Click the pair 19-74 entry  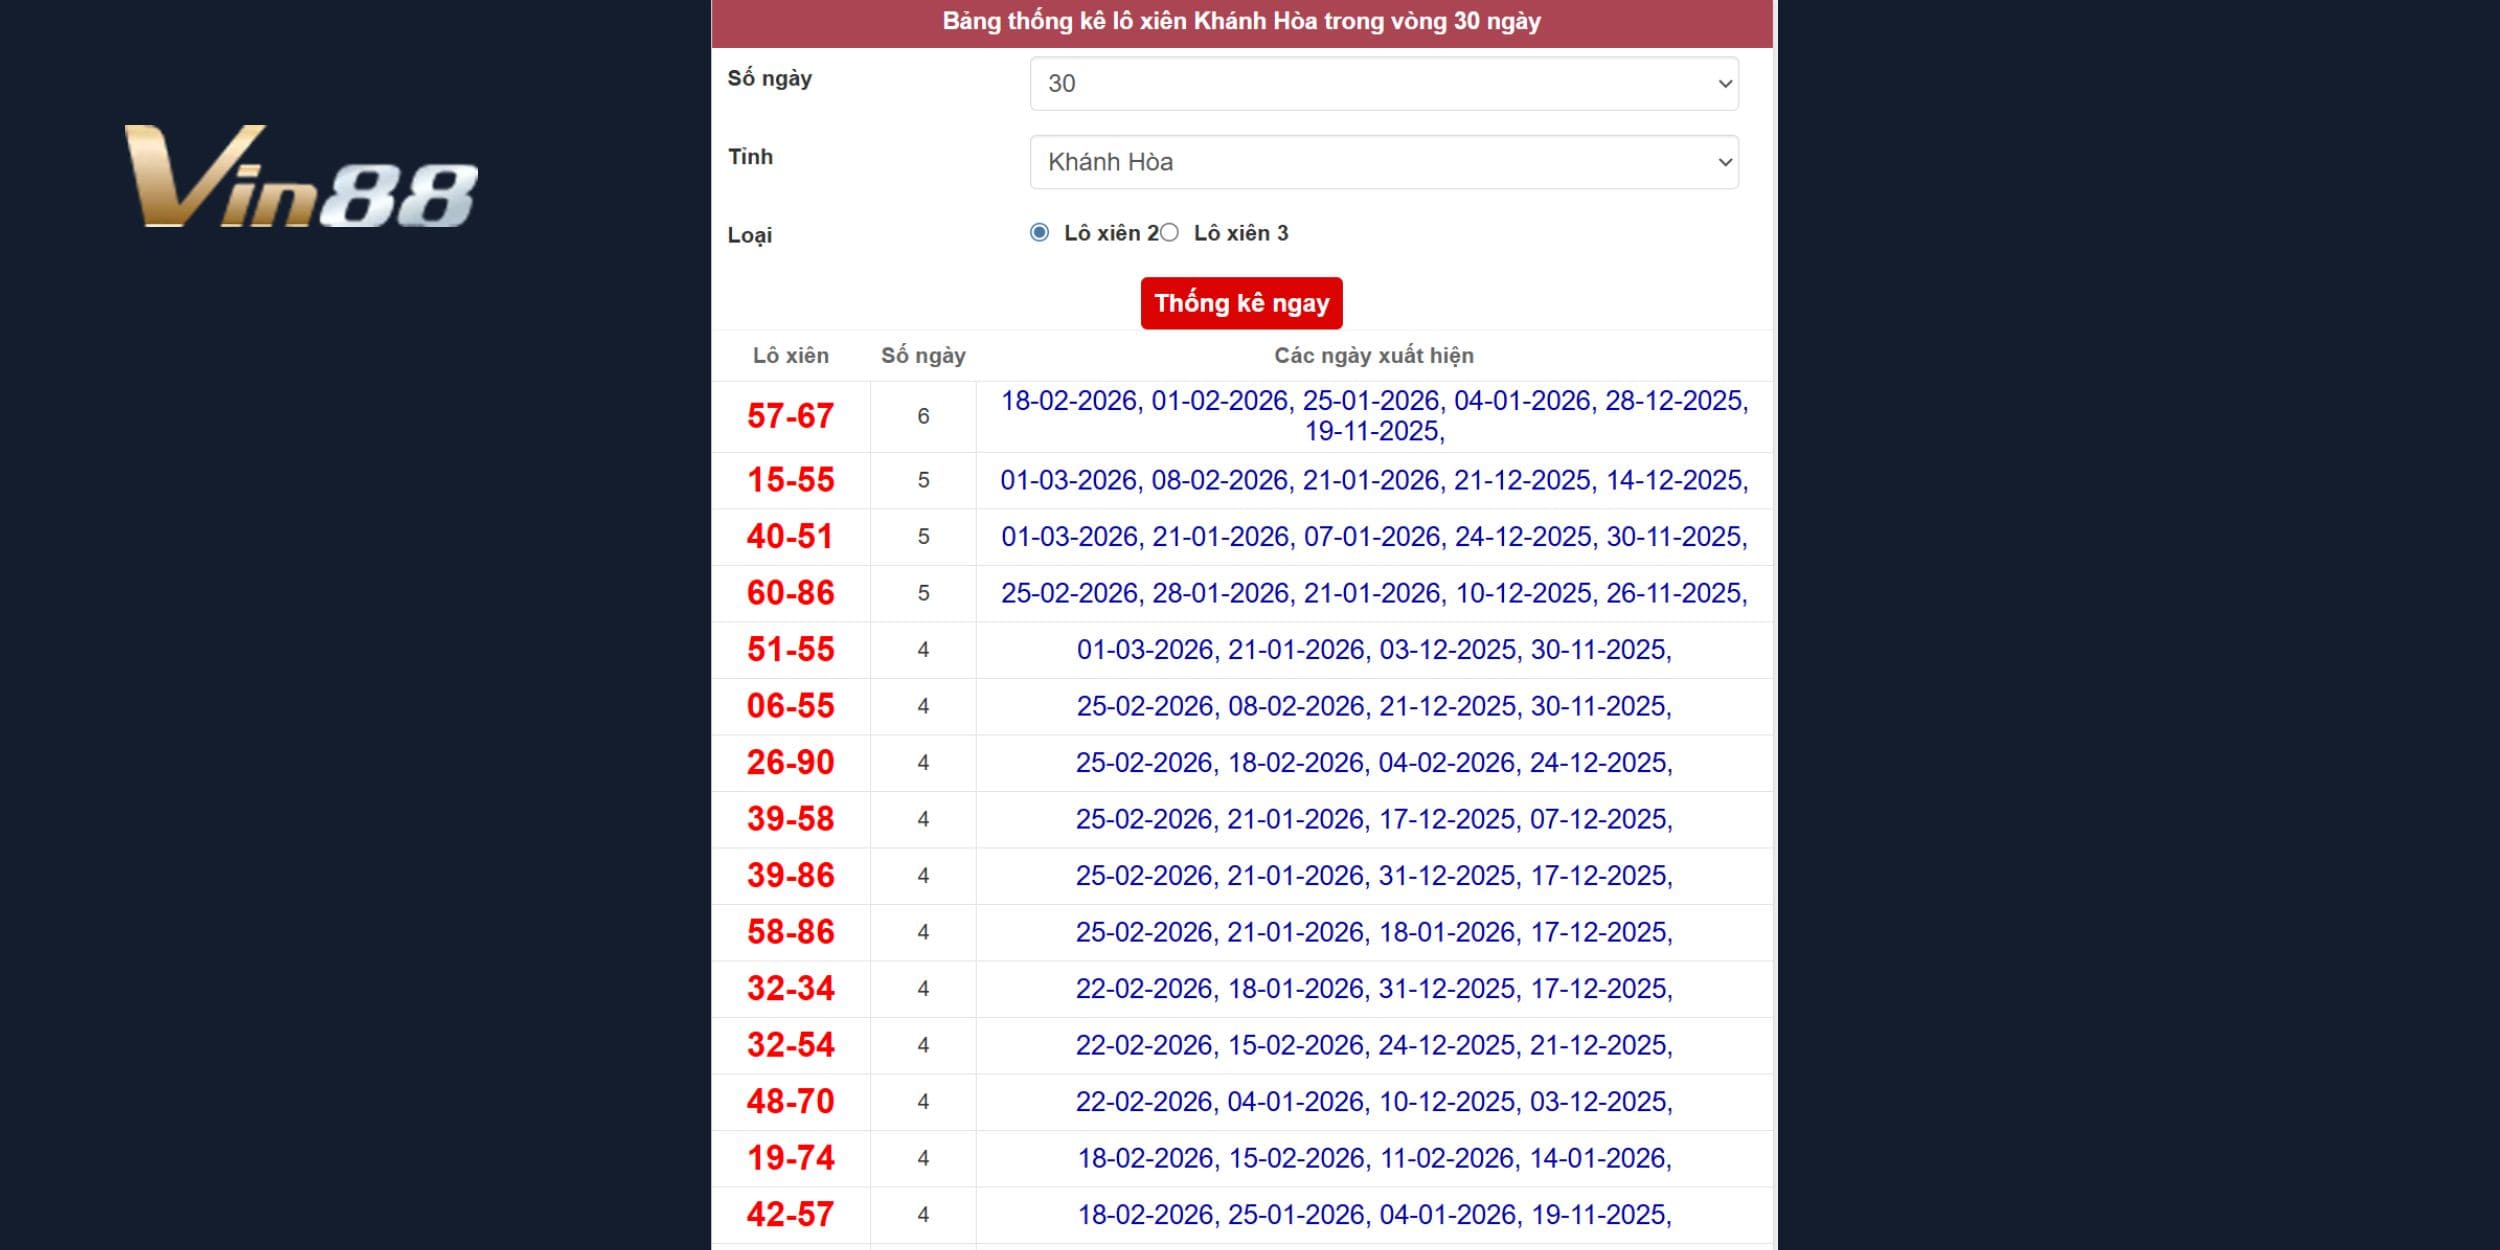click(791, 1158)
